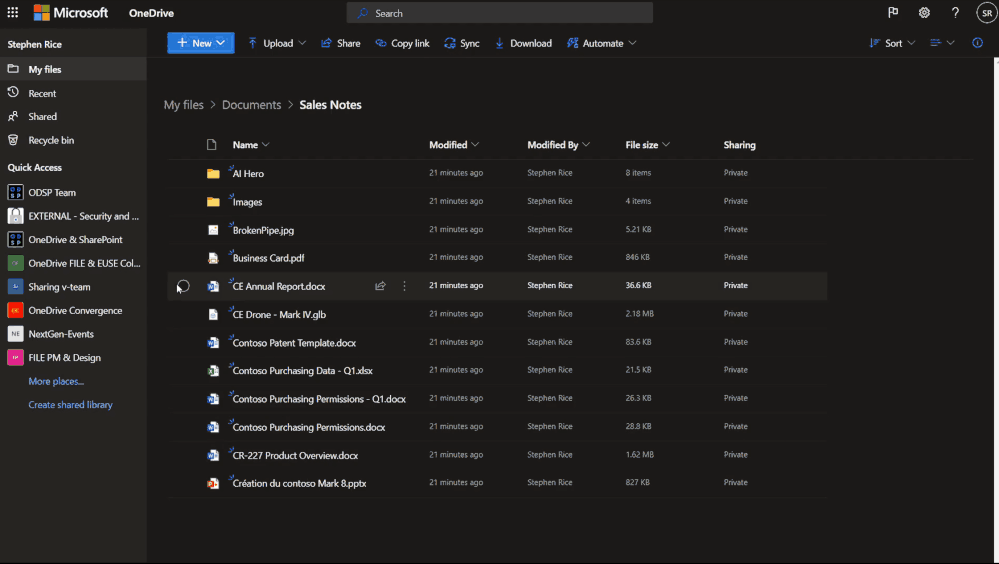
Task: Switch the view layout options
Action: click(x=941, y=43)
